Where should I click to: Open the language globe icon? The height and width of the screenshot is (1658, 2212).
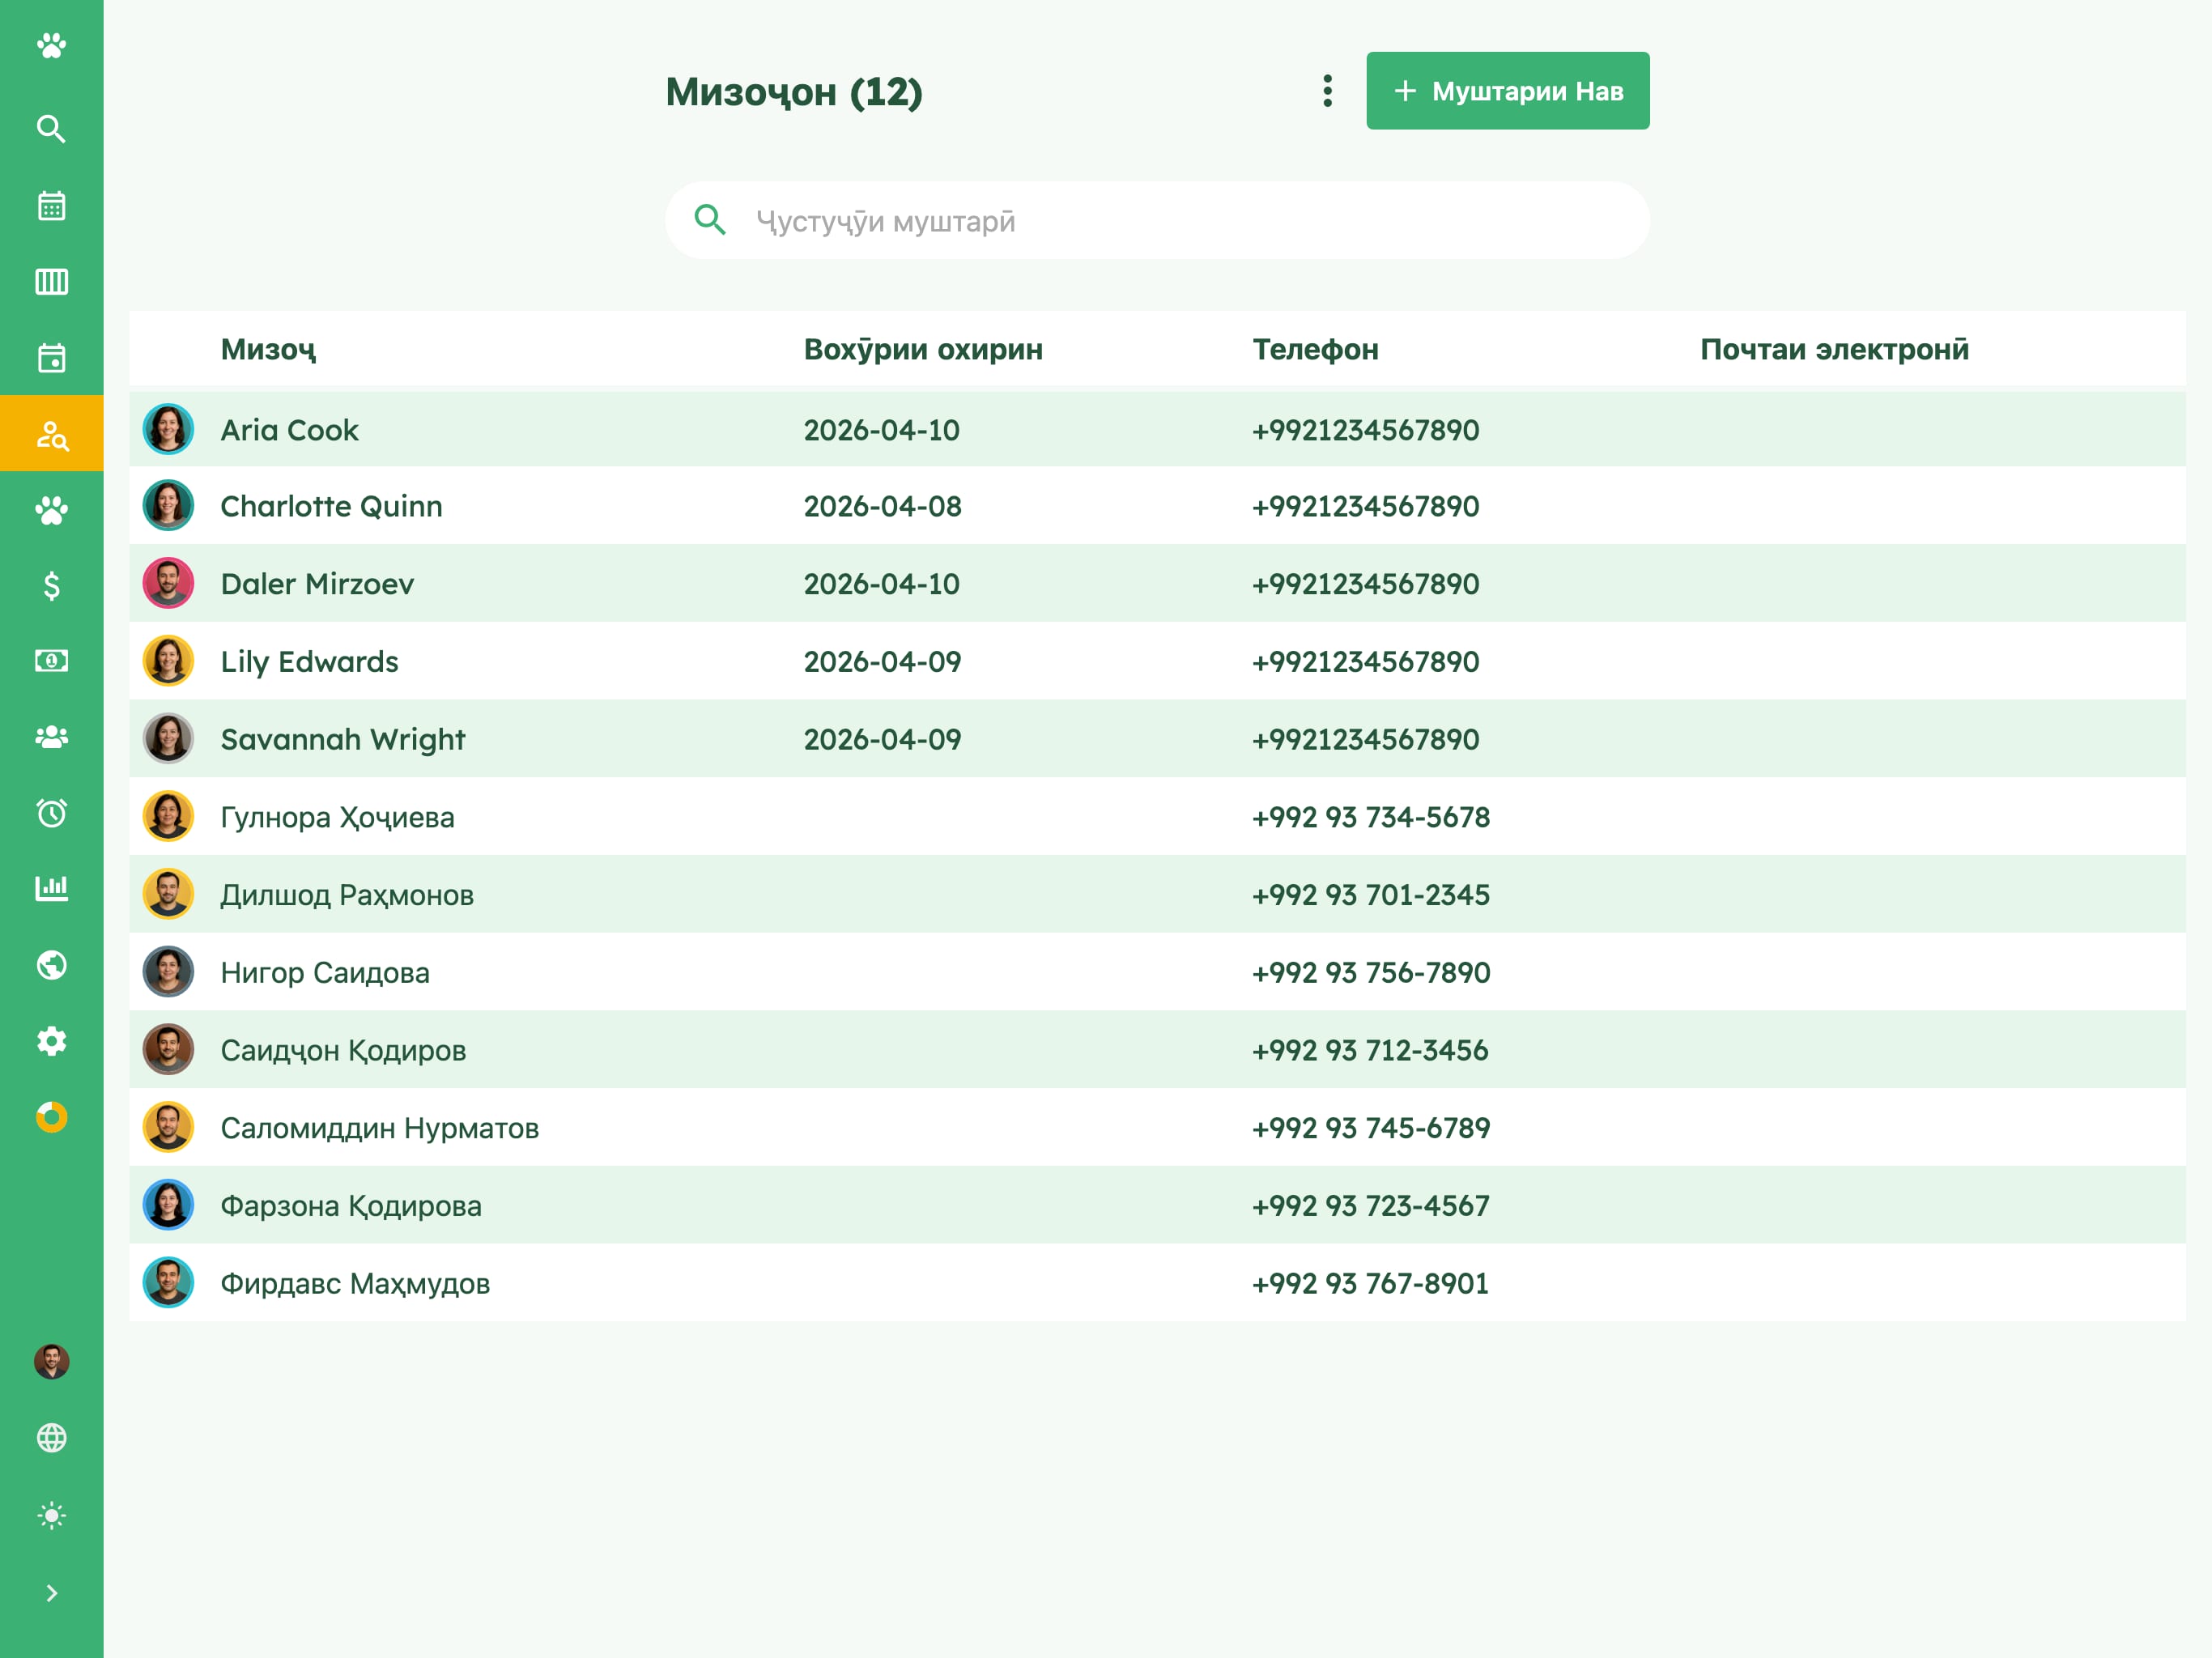pyautogui.click(x=51, y=1438)
